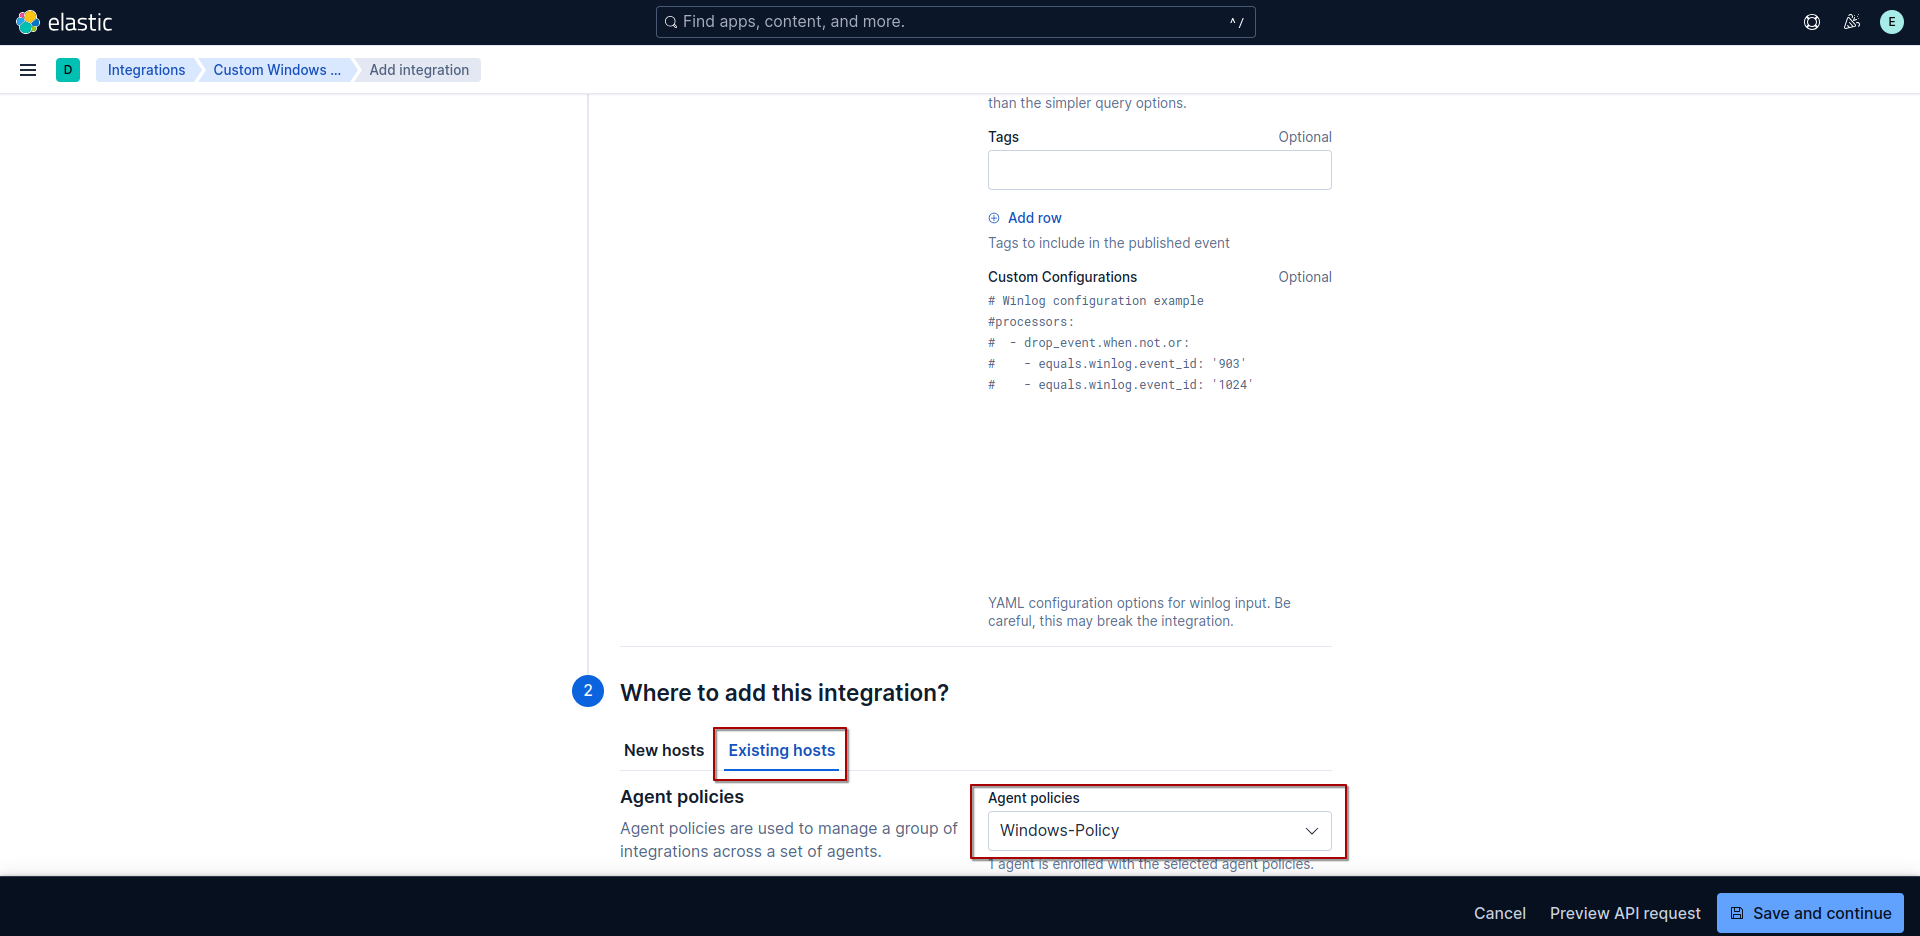
Task: Click the '# Winlog configuration example' line
Action: 1096,301
